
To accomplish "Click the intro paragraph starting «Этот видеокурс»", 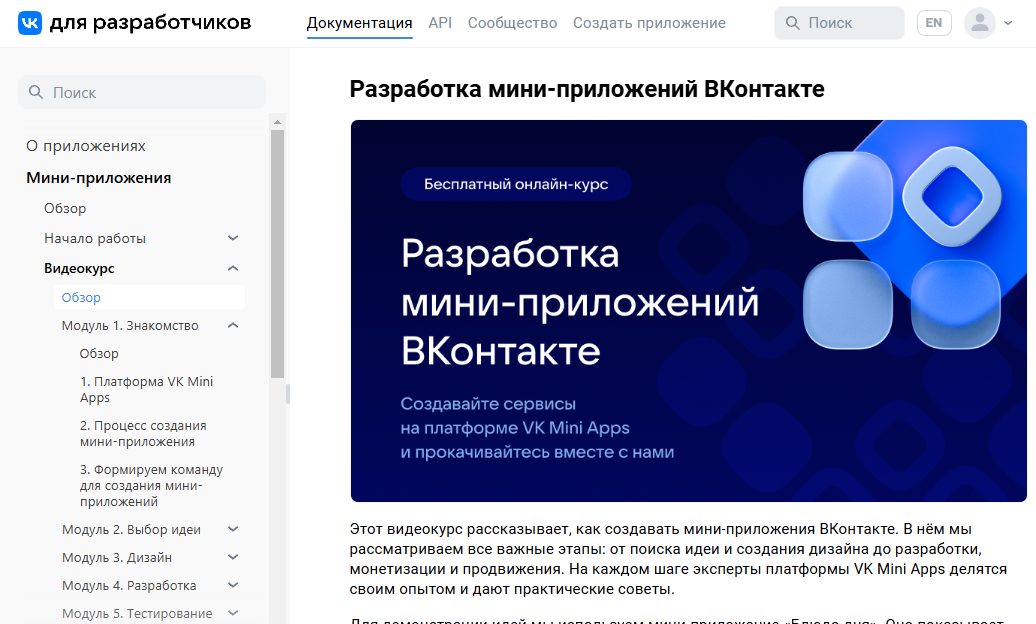I will coord(679,559).
